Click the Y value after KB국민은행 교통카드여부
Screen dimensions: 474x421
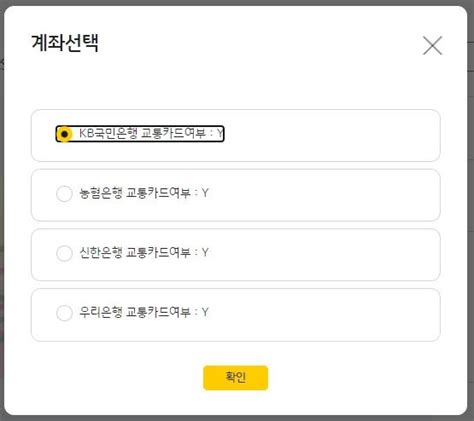[220, 133]
